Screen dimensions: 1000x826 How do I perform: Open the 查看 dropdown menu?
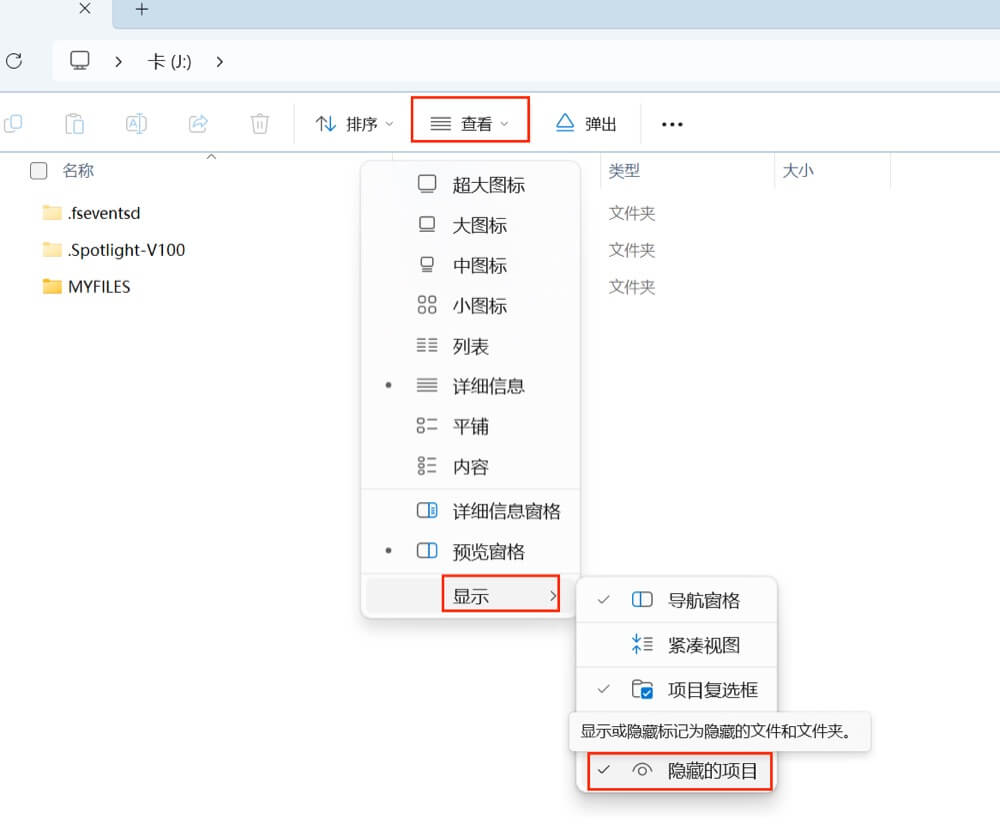(469, 122)
